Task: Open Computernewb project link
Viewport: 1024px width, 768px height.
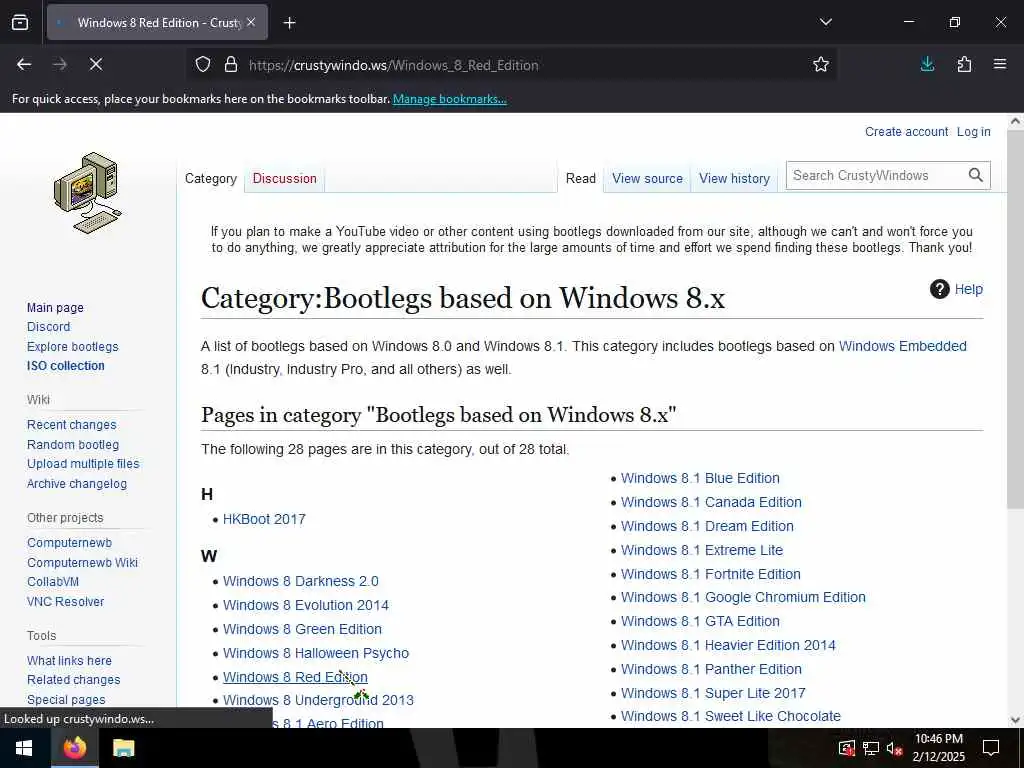Action: (x=69, y=543)
